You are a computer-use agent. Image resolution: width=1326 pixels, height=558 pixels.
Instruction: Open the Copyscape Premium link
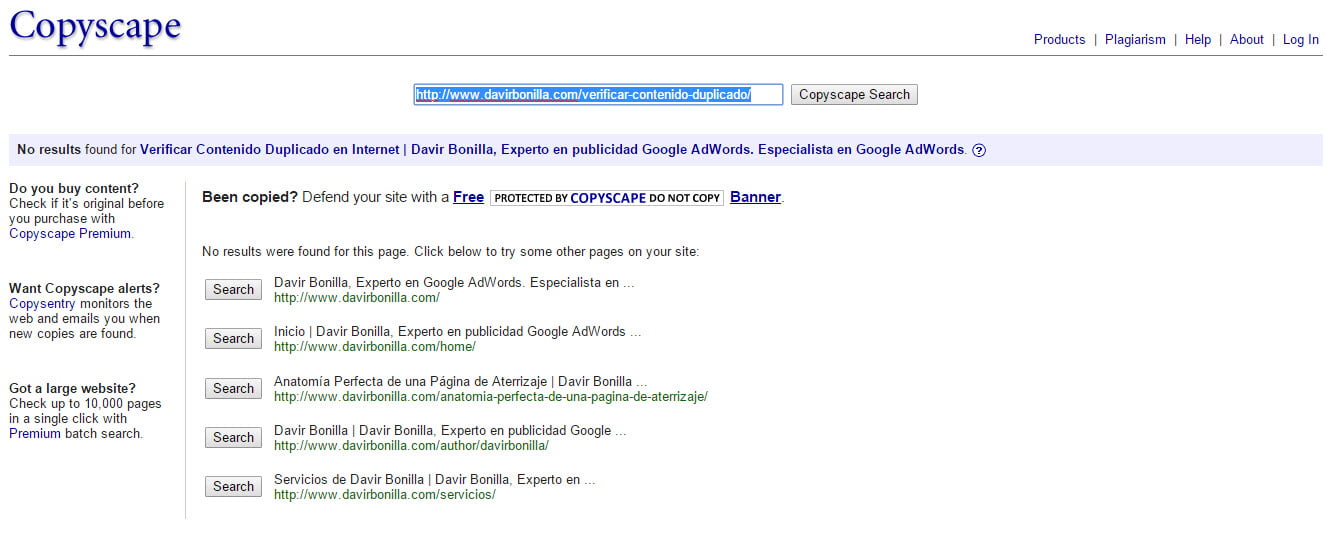pyautogui.click(x=70, y=234)
